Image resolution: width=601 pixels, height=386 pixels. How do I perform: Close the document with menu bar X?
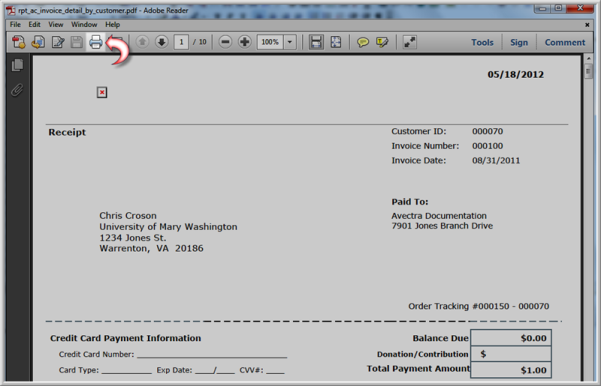tap(587, 25)
